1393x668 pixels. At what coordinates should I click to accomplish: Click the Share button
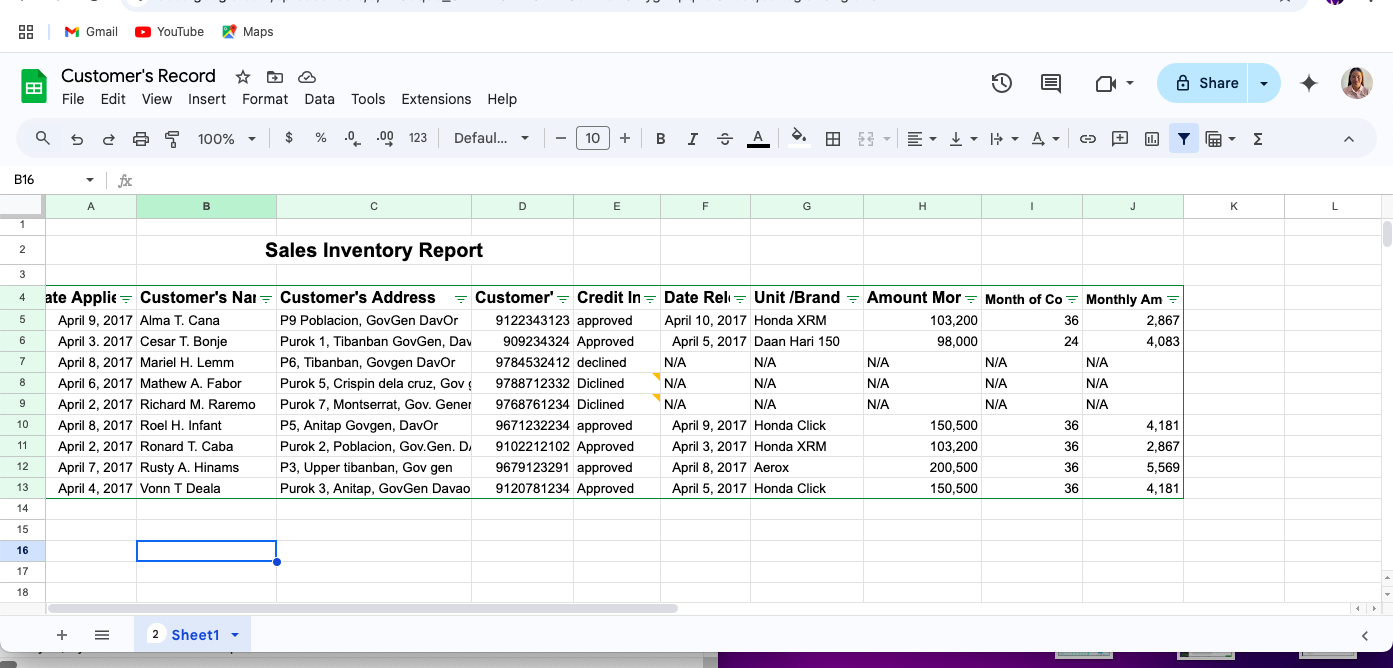(x=1206, y=83)
